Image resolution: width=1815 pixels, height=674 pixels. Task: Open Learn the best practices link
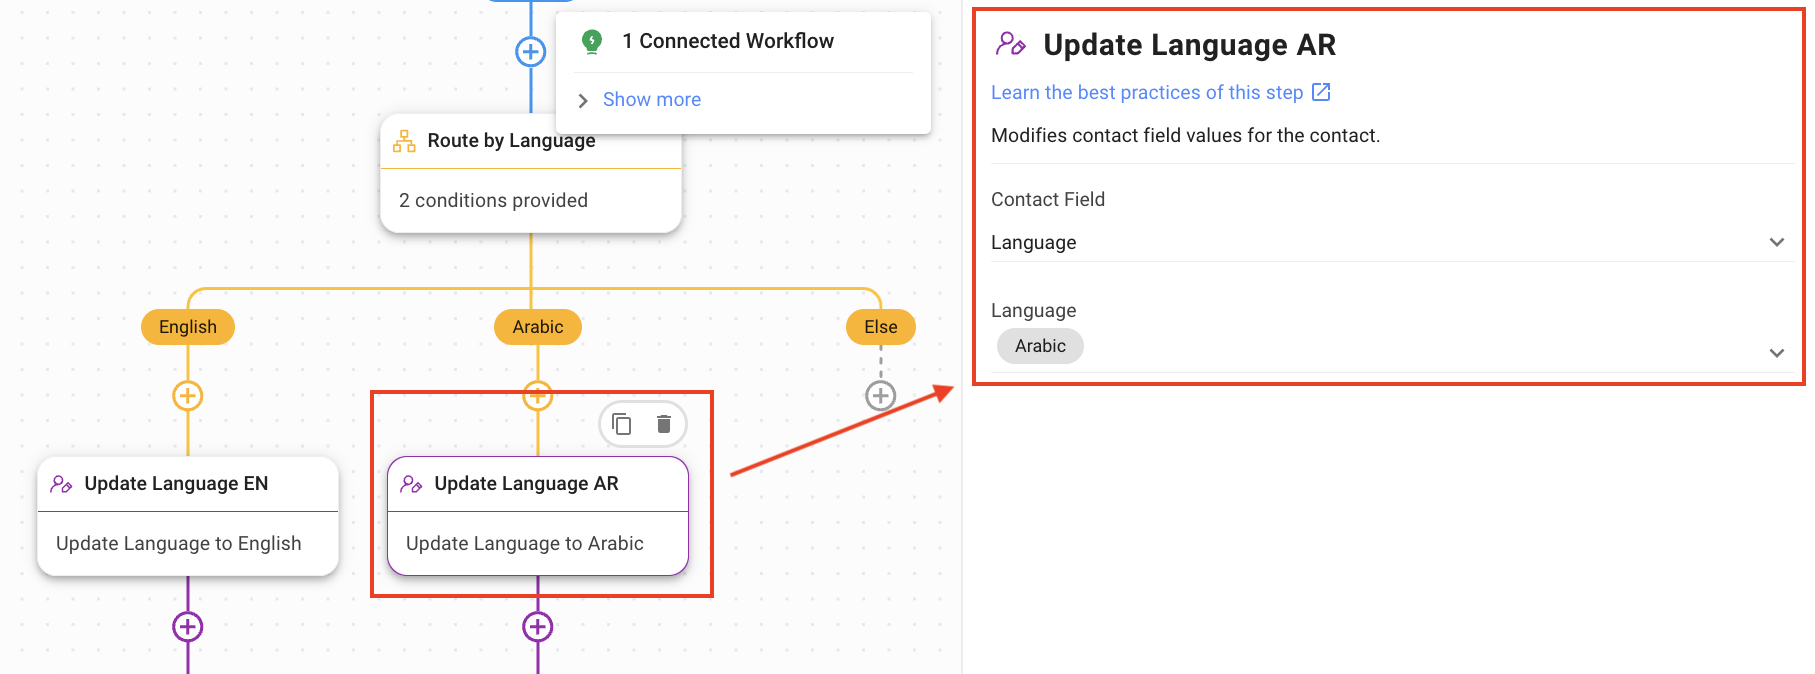pos(1146,93)
